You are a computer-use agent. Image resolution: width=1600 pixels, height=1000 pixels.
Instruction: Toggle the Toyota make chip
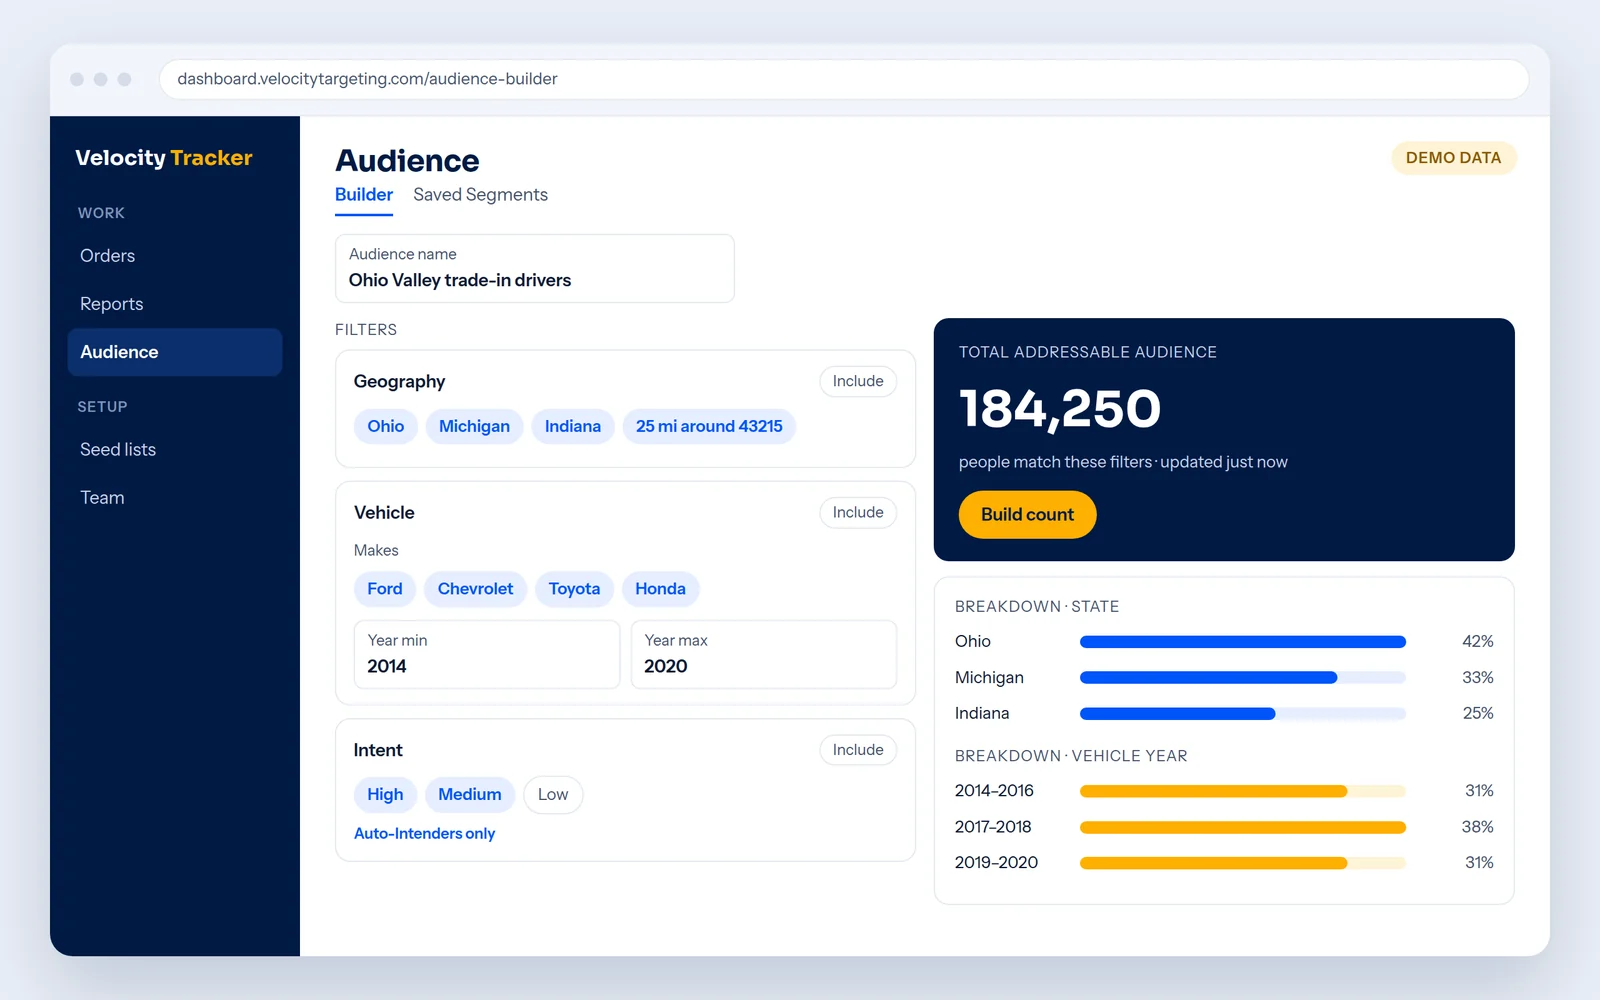(574, 589)
